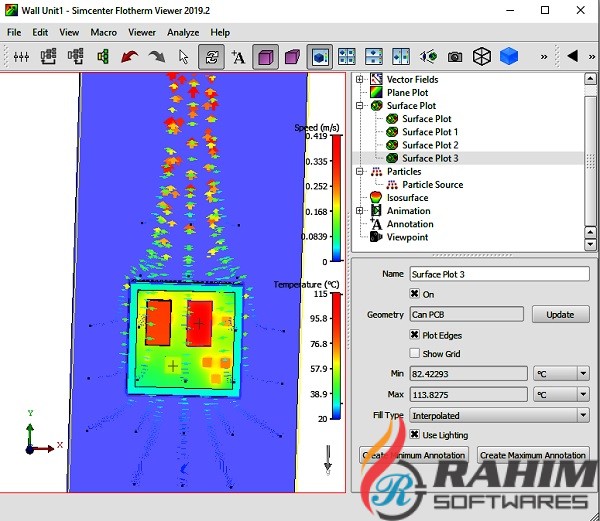Screen dimensions: 600x521
Task: Click the solid blue cube toolbar icon
Action: coord(509,56)
